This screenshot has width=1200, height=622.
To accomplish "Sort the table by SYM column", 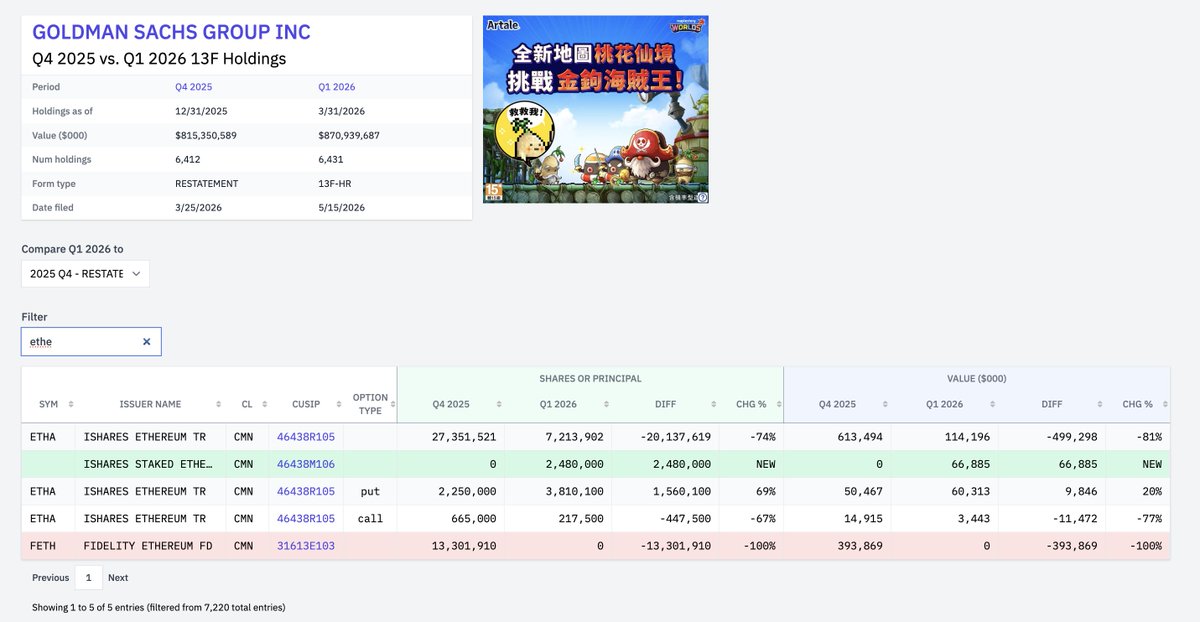I will pos(48,404).
